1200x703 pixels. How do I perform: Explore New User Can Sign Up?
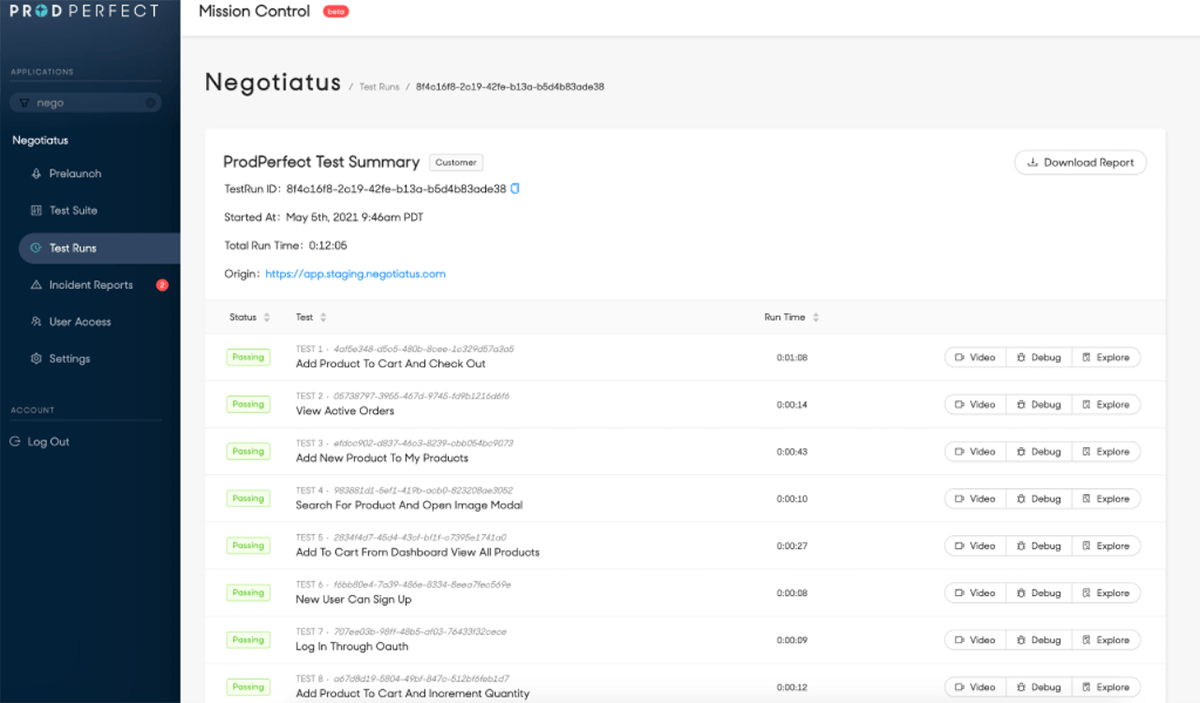(x=1105, y=593)
